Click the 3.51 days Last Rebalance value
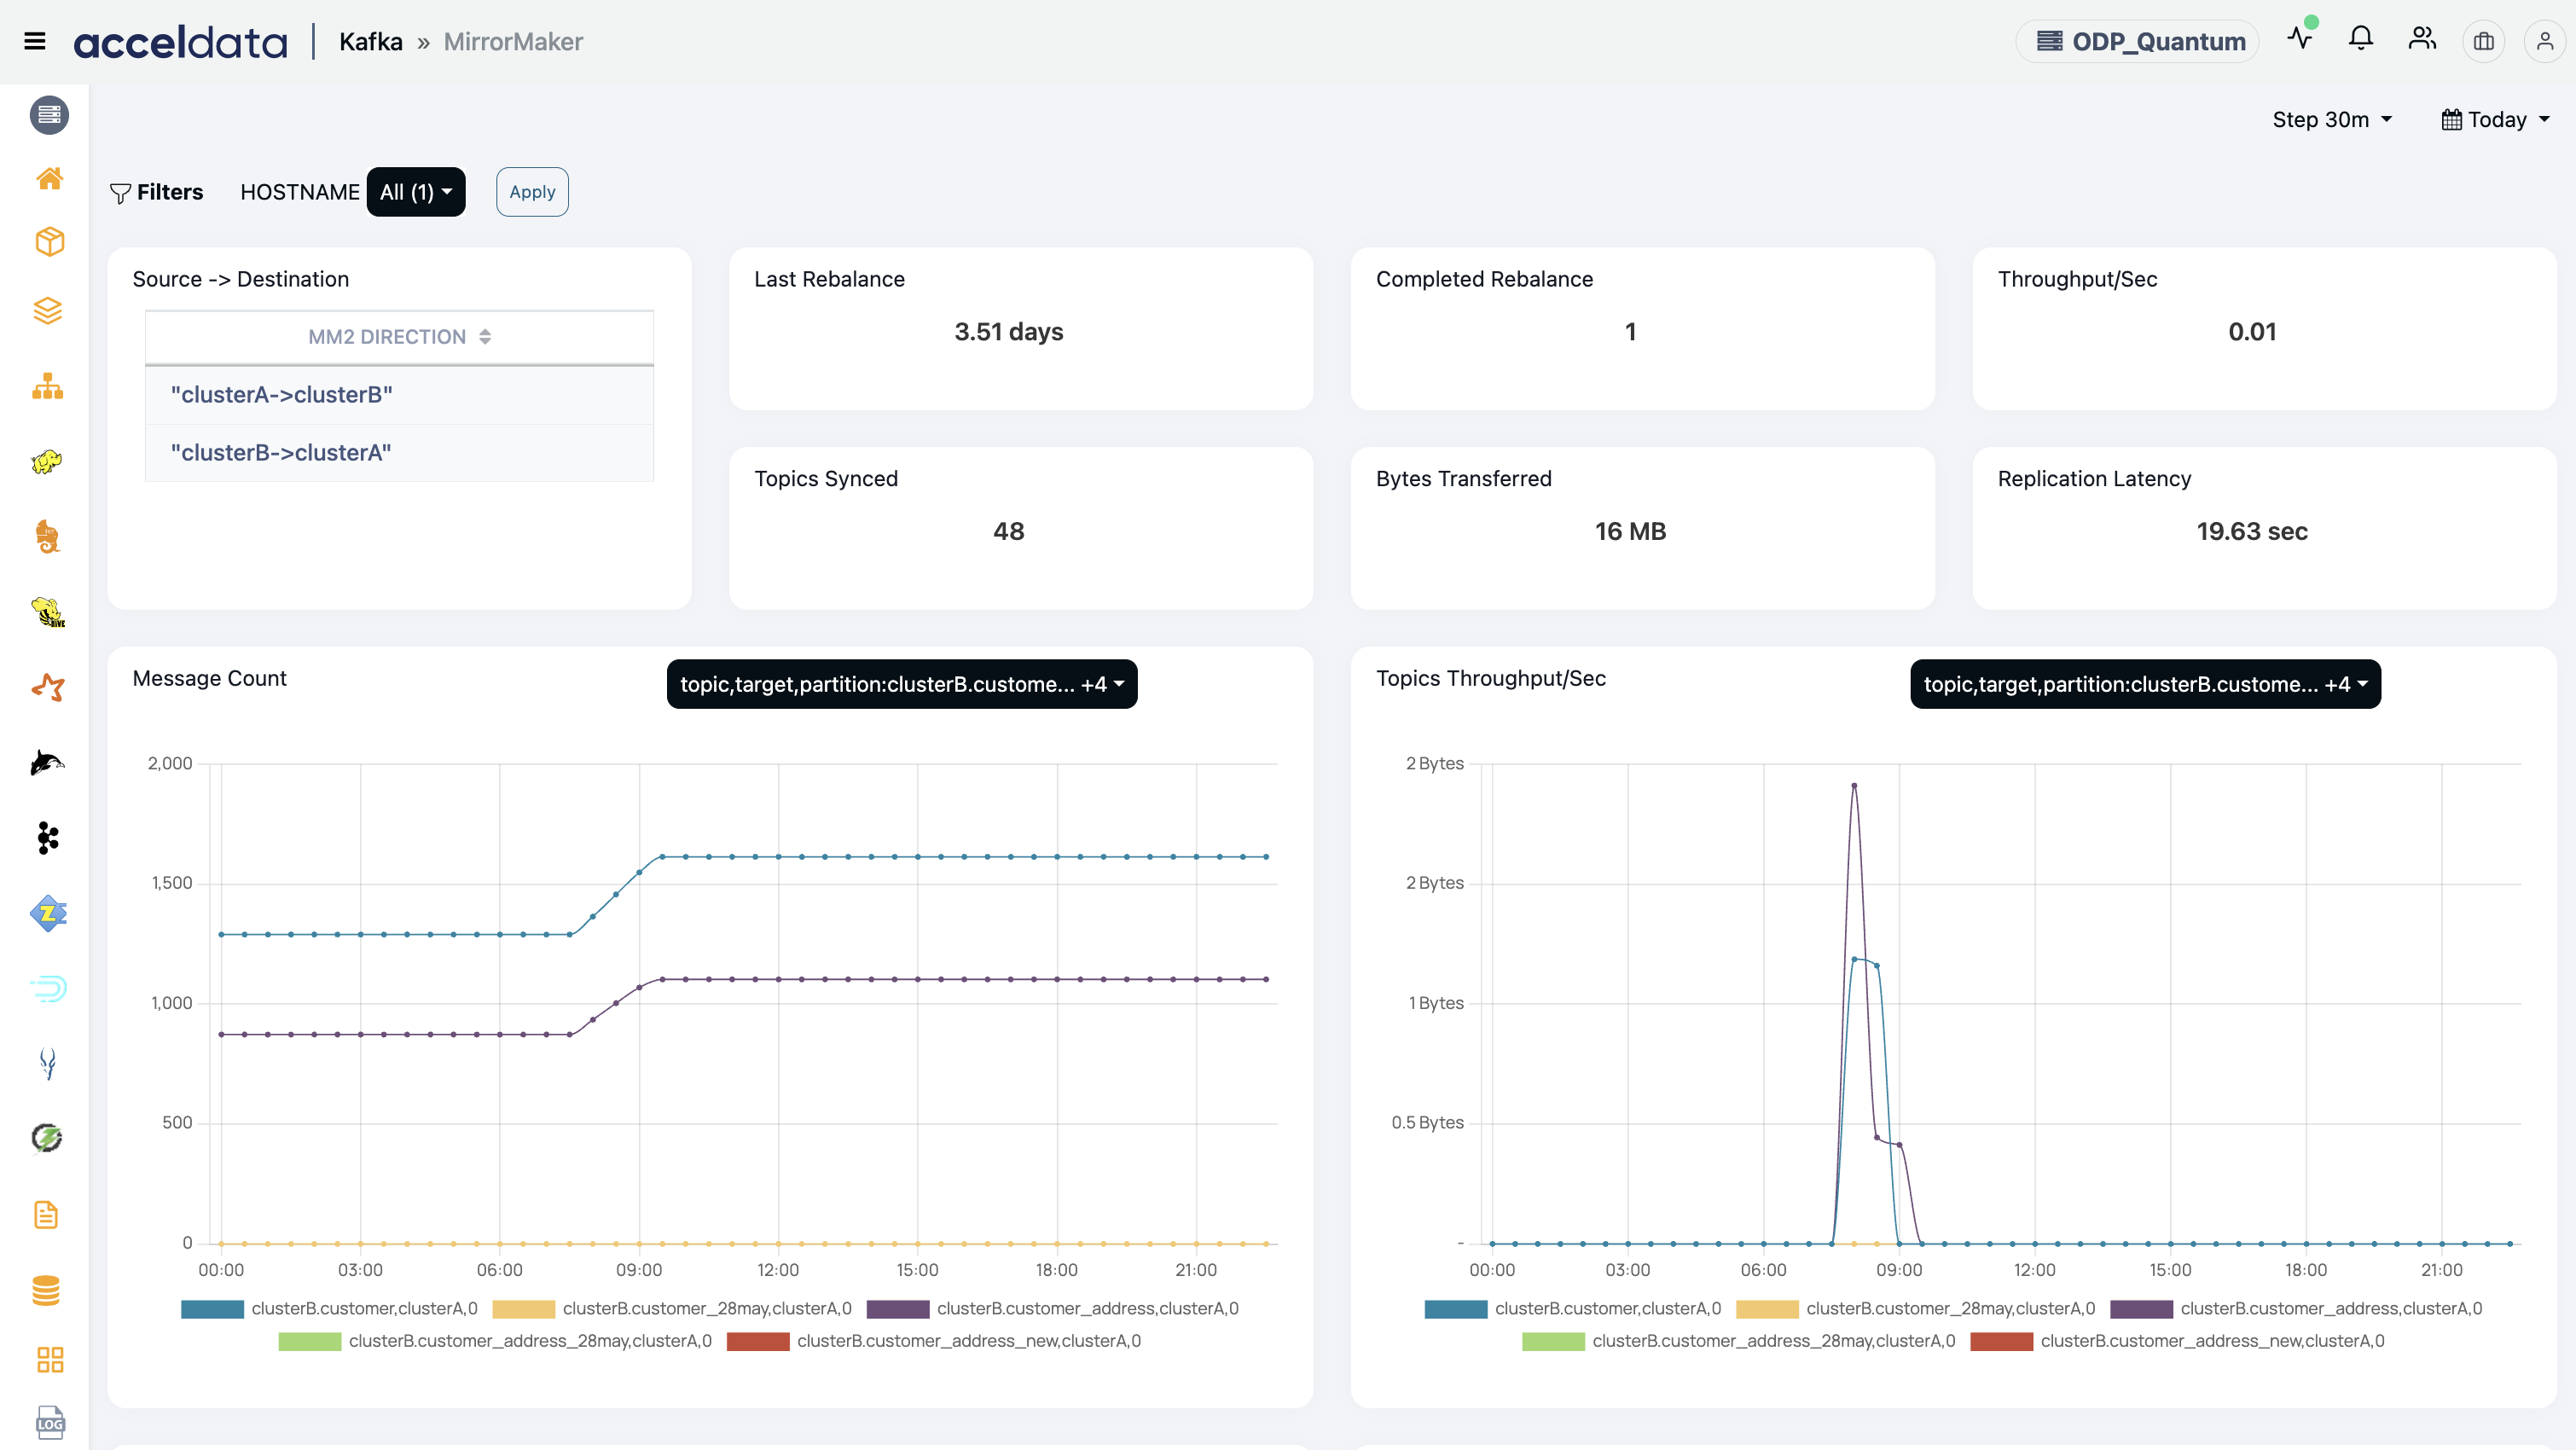The image size is (2576, 1450). (1009, 332)
